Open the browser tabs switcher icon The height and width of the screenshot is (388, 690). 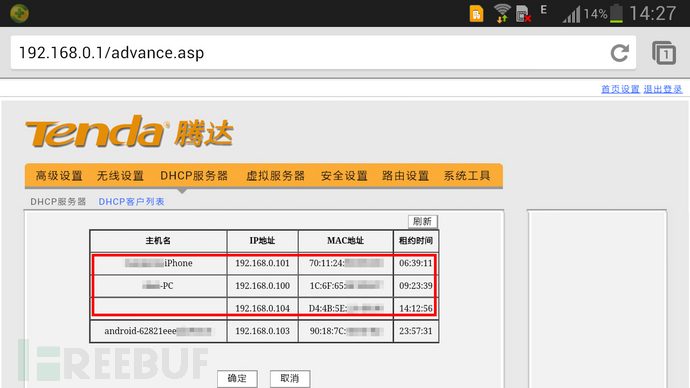pyautogui.click(x=664, y=53)
